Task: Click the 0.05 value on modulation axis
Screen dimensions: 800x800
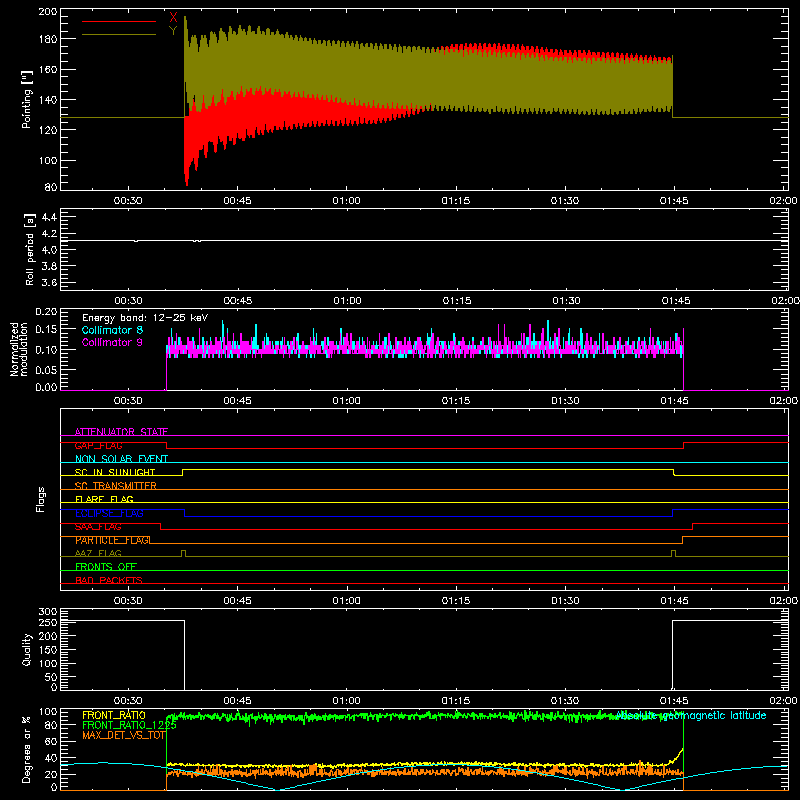Action: 46,369
